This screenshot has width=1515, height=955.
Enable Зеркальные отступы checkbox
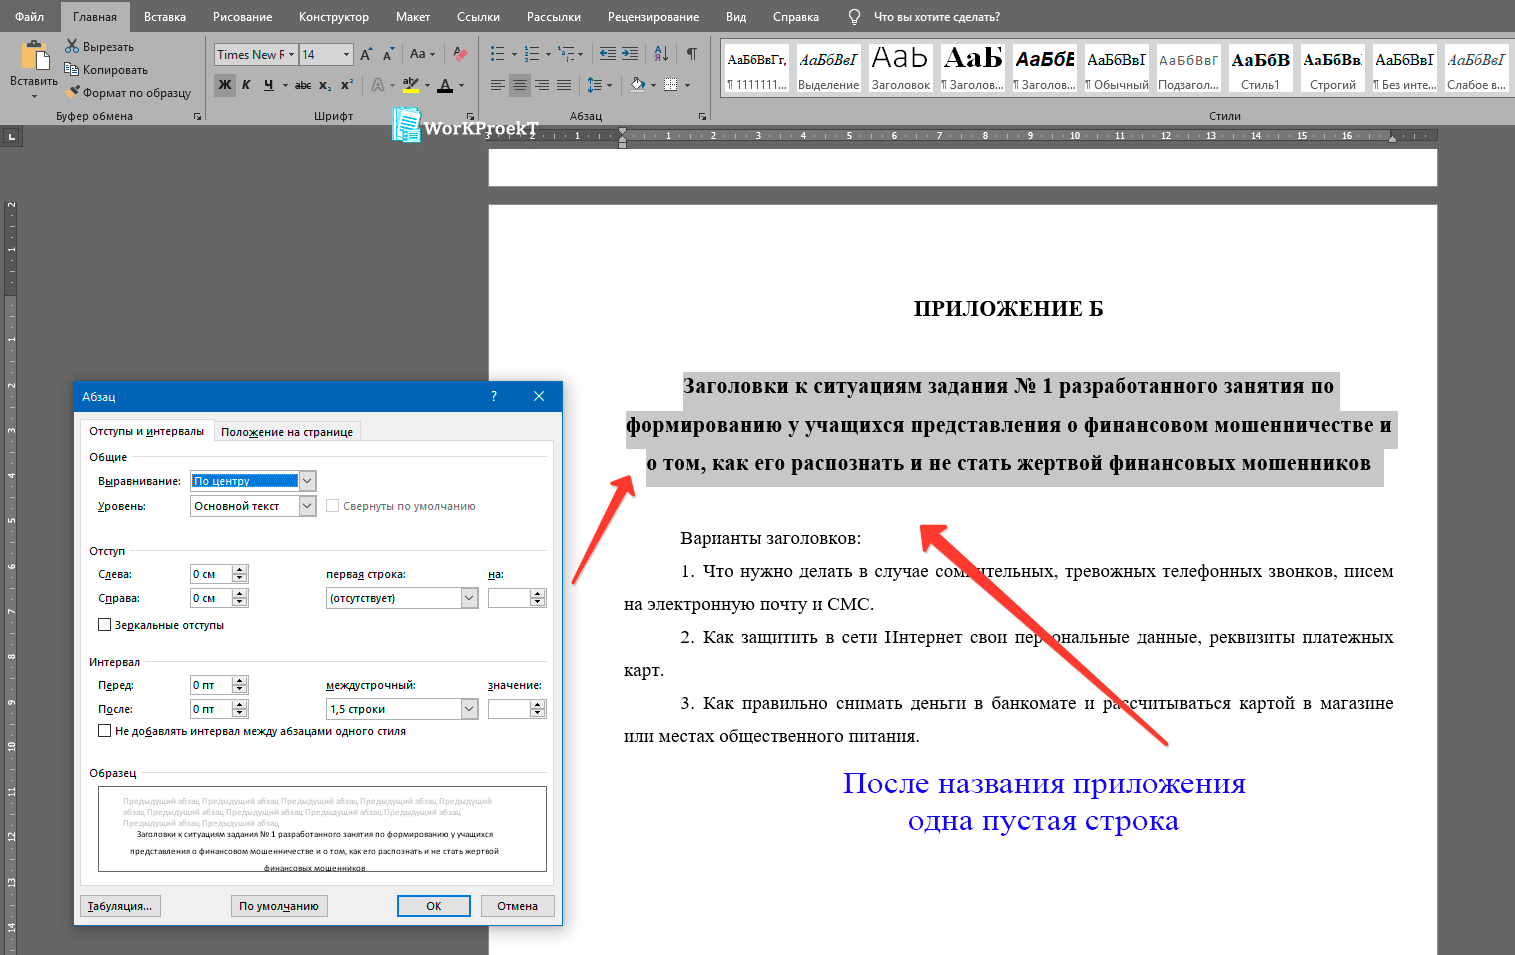point(105,624)
